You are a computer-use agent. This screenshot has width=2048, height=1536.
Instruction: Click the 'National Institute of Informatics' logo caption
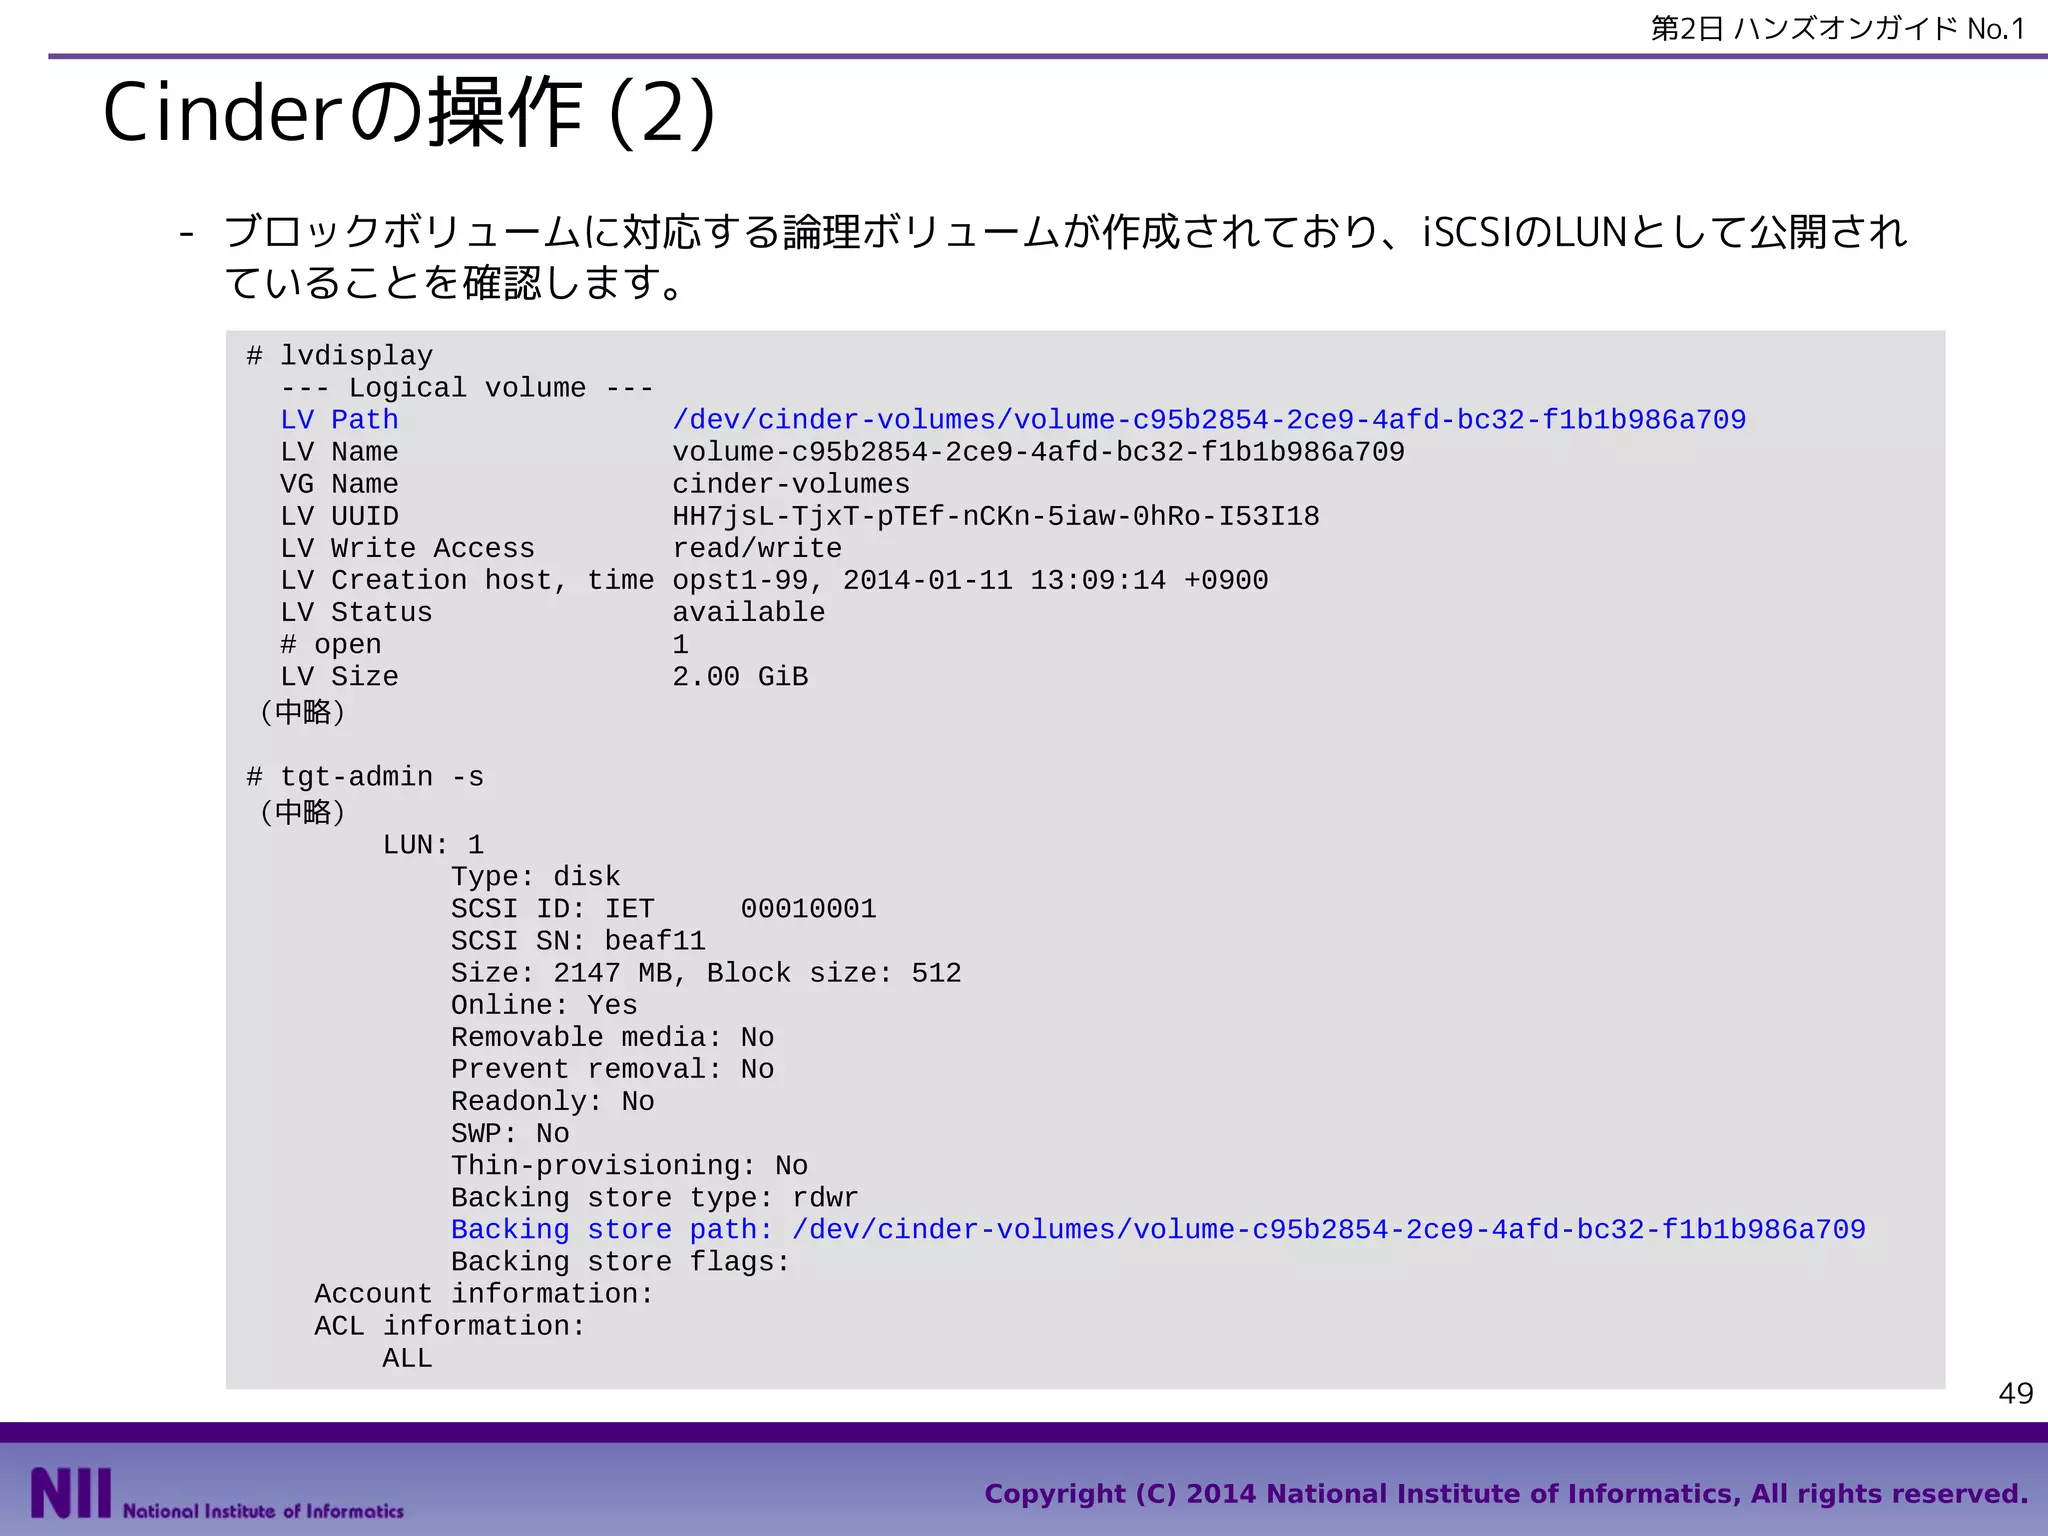[x=263, y=1511]
